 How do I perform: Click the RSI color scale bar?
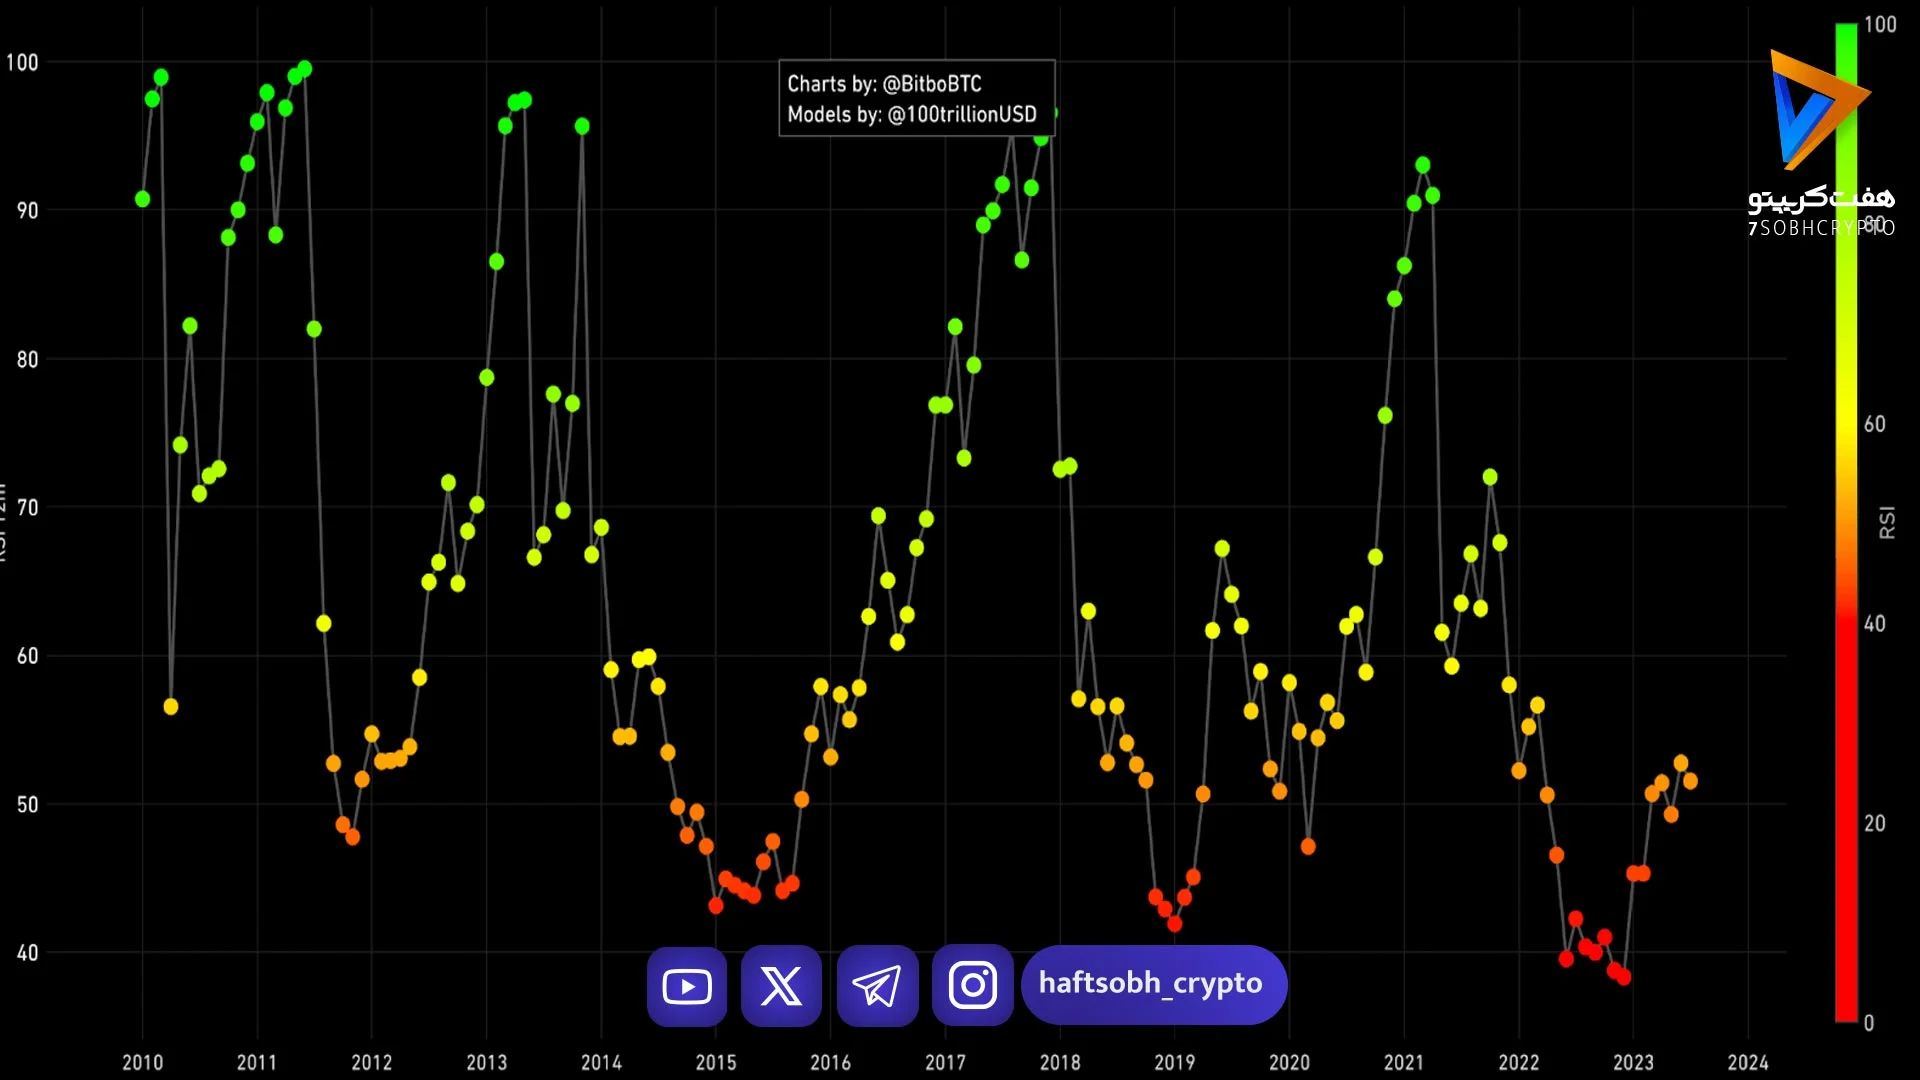coord(1846,522)
